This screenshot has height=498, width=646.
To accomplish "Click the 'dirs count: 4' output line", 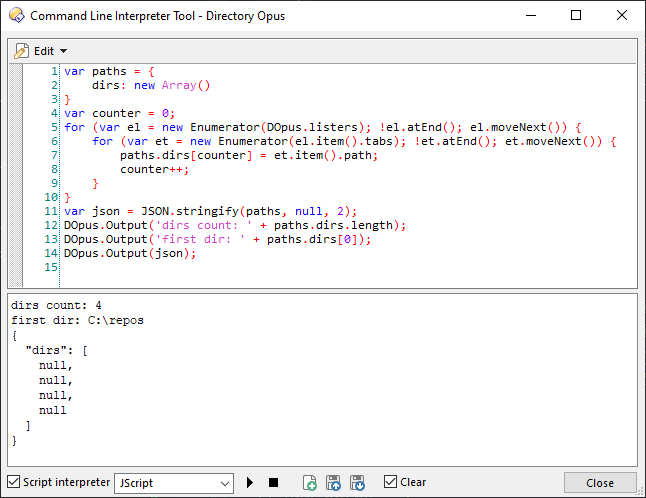I will [x=56, y=305].
